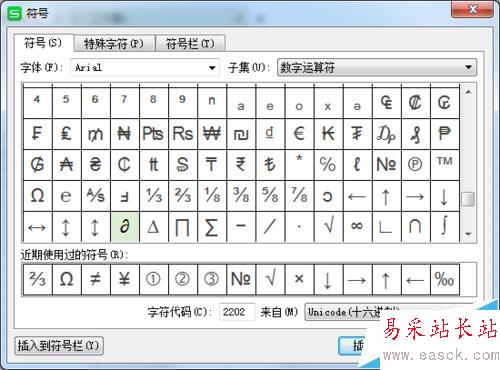The height and width of the screenshot is (370, 500).
Task: Select the Pts peseta symbol
Action: 154,134
